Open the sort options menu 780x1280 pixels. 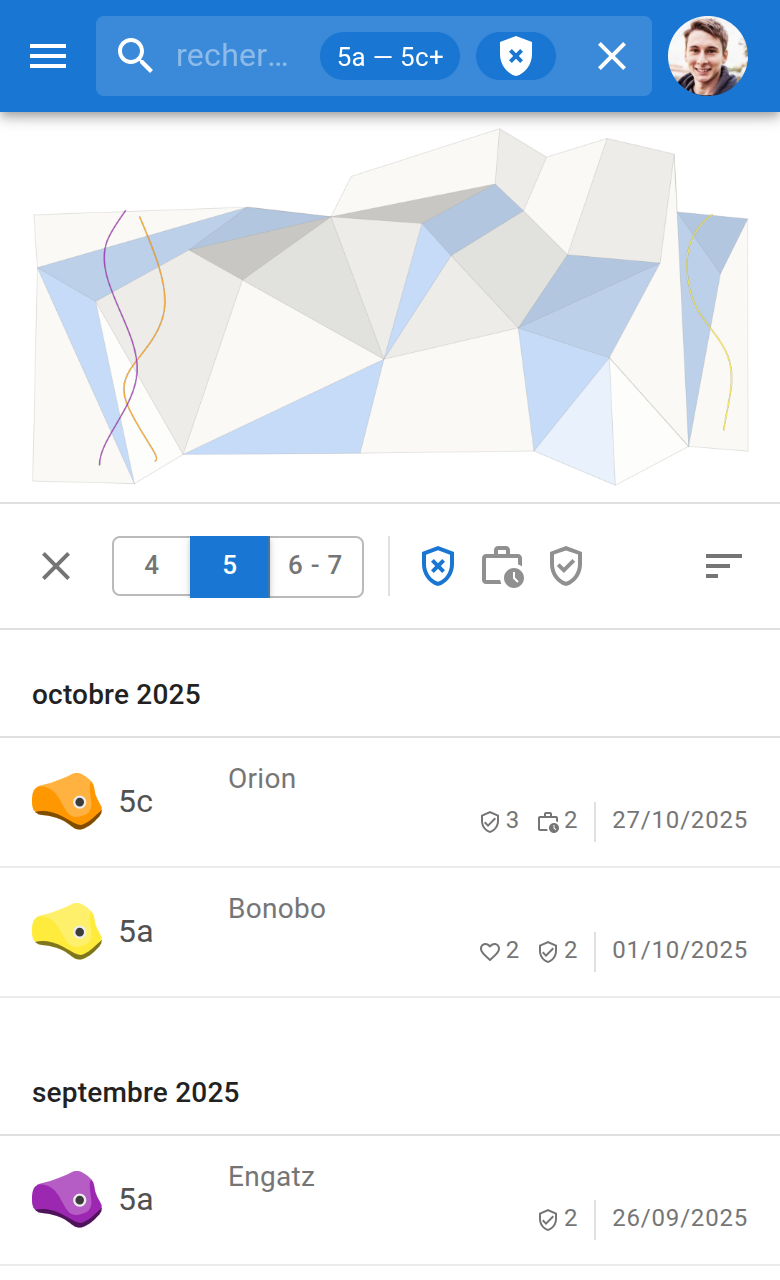click(723, 566)
